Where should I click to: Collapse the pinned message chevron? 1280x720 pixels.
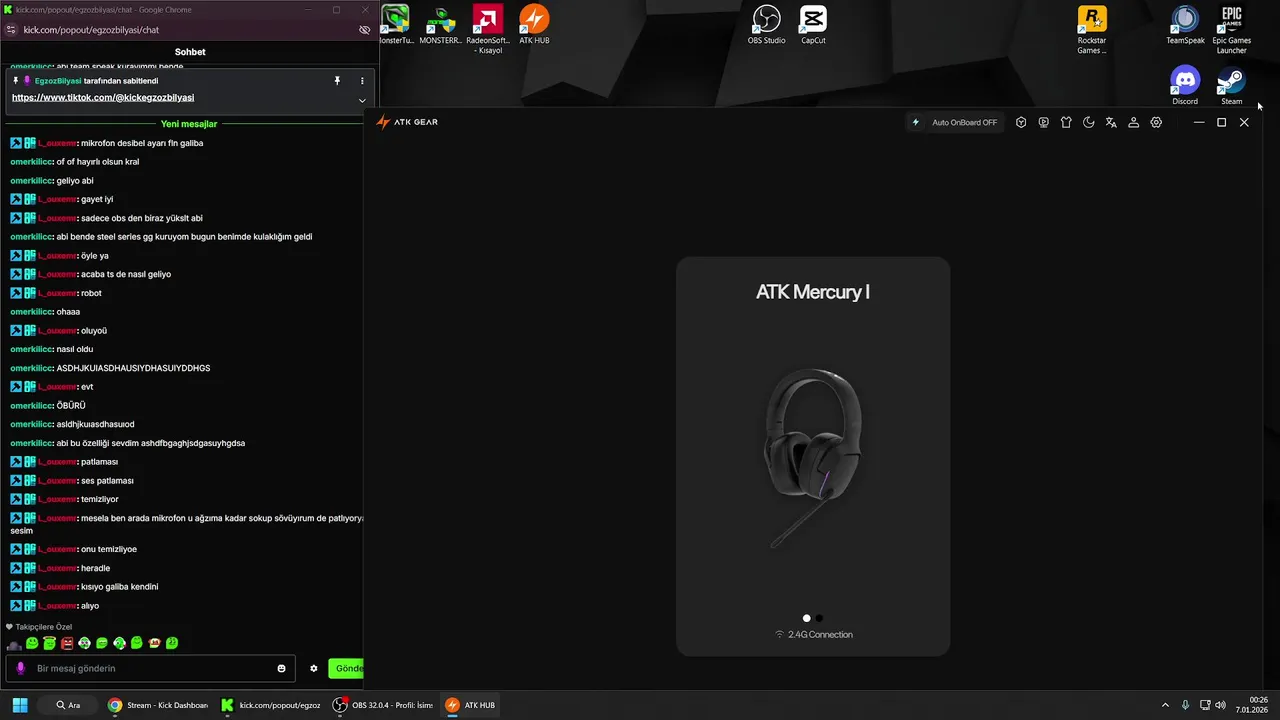point(362,100)
